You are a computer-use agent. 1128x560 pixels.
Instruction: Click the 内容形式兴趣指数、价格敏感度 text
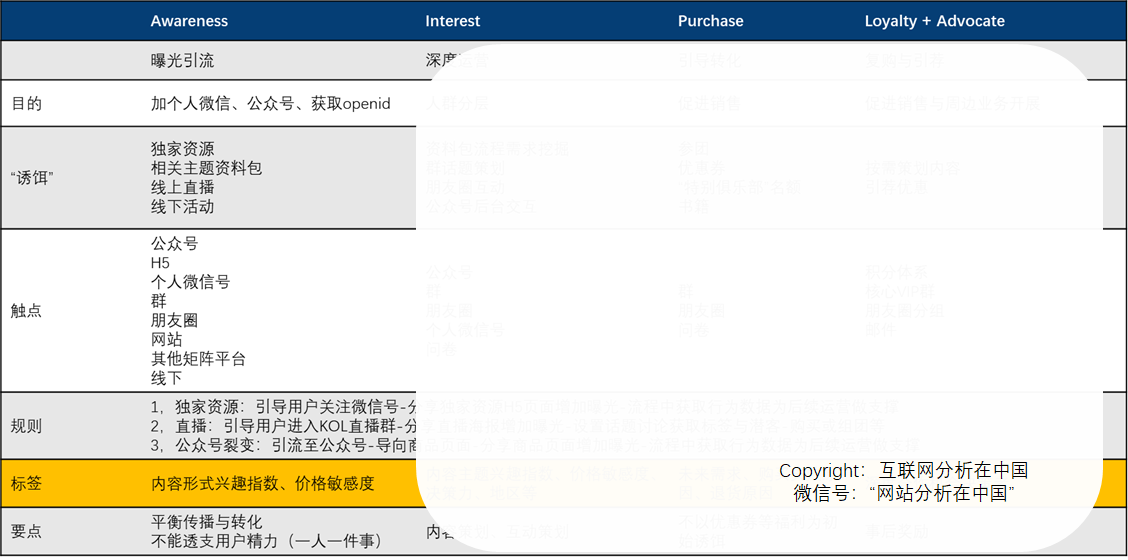(x=262, y=484)
